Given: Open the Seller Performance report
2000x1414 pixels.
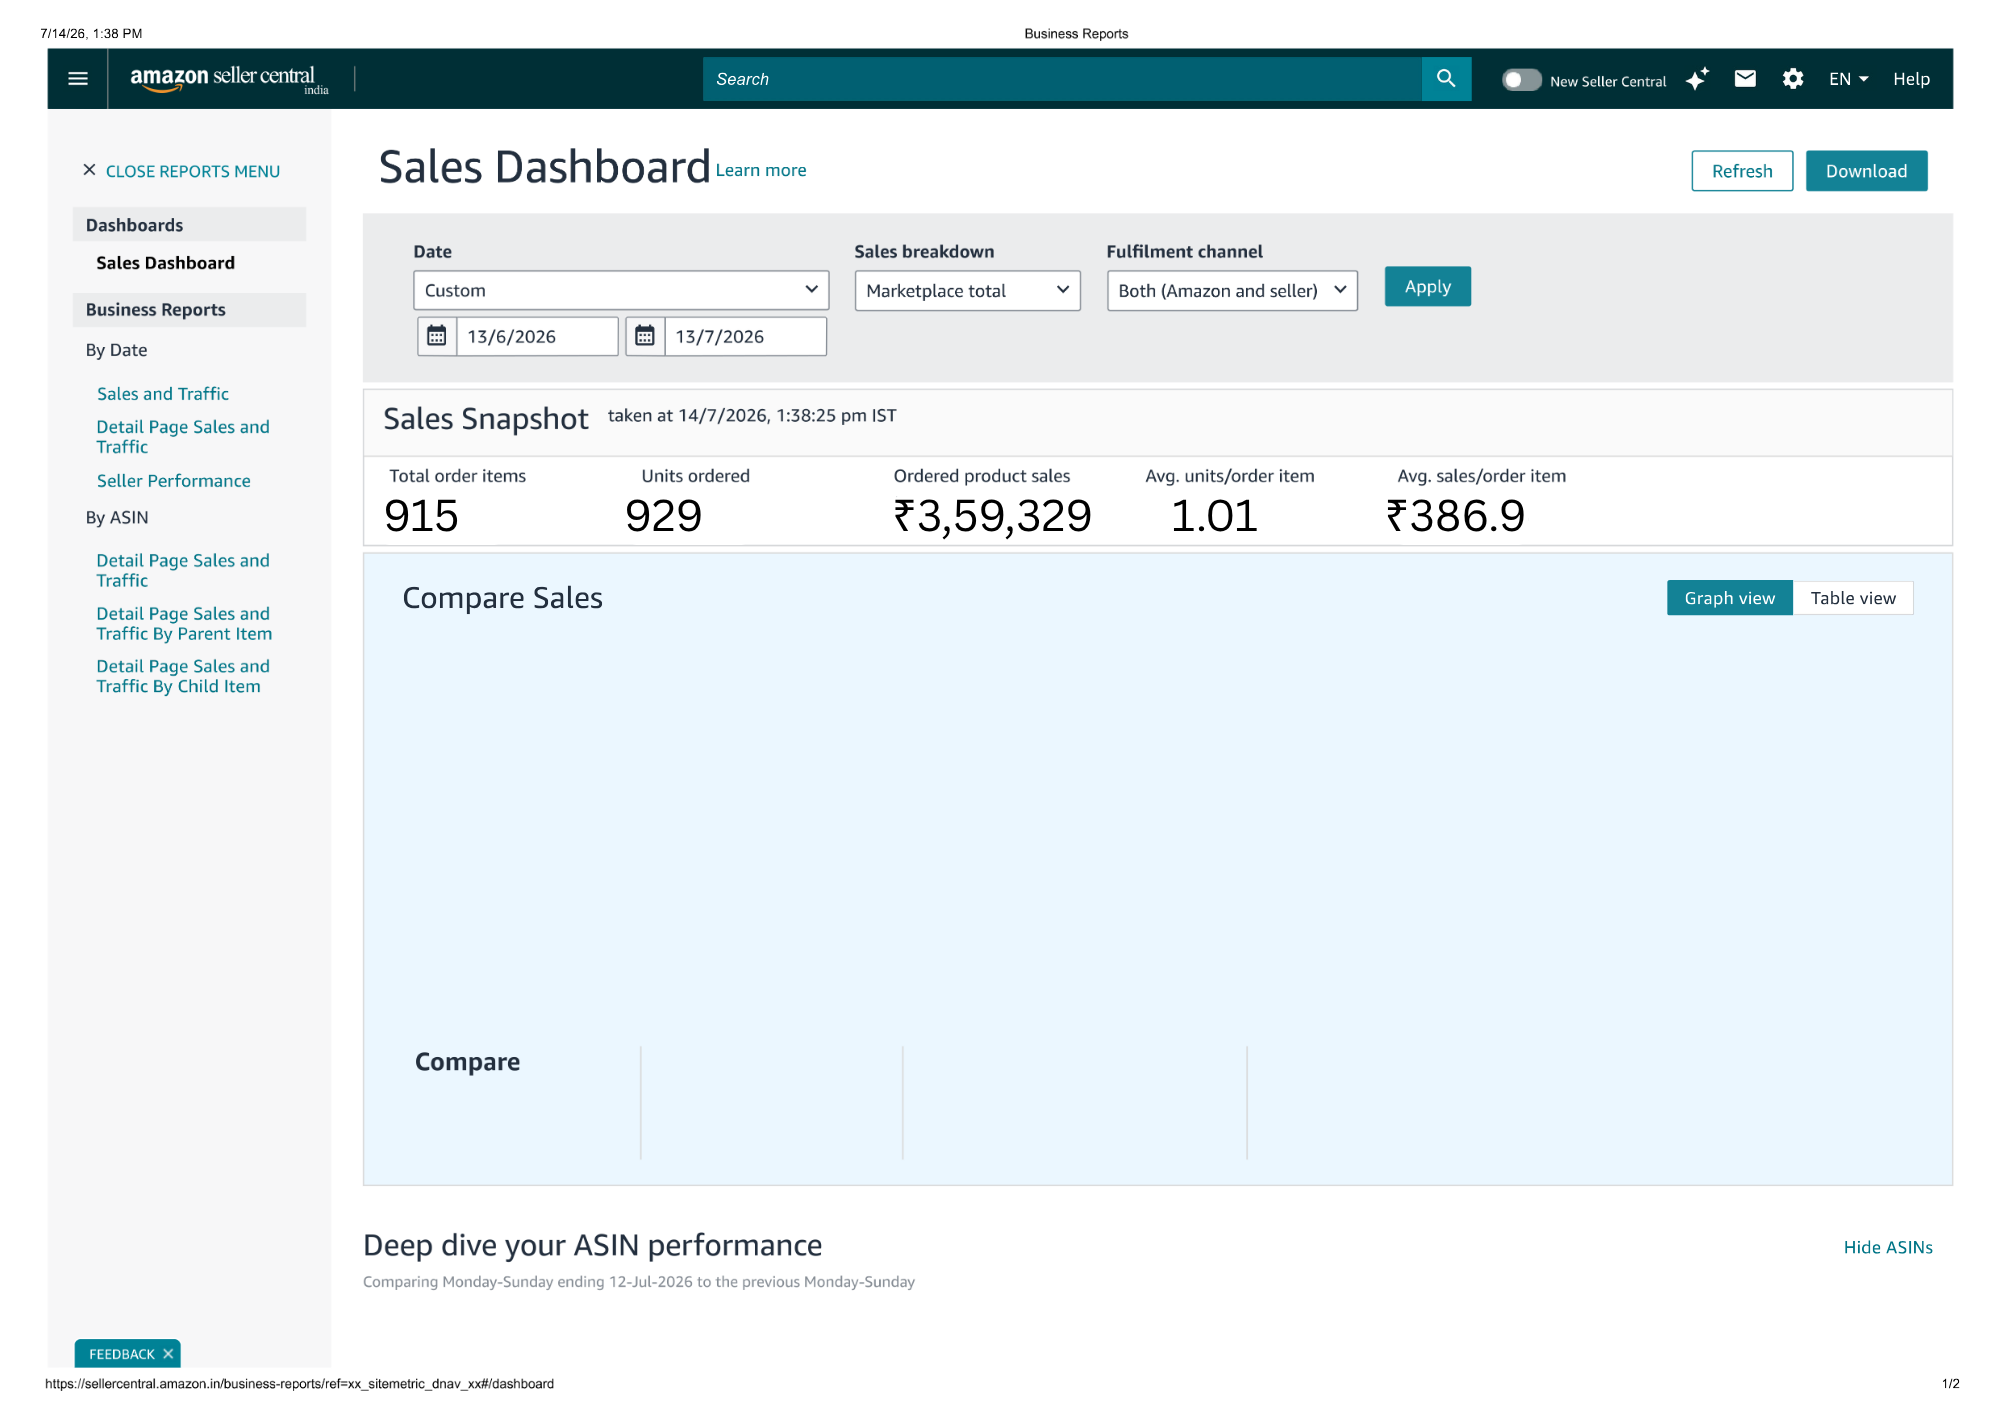Looking at the screenshot, I should click(x=174, y=481).
